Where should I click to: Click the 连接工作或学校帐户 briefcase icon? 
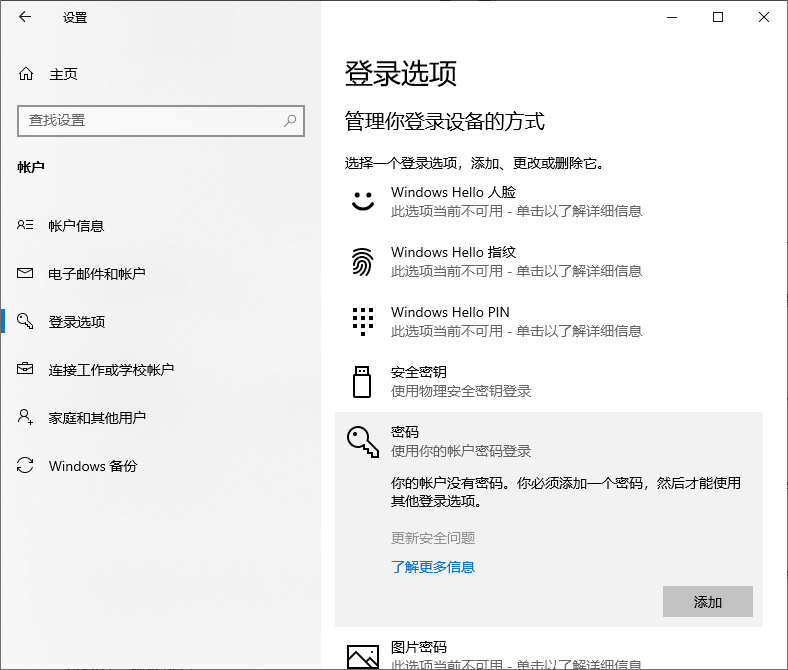coord(25,369)
